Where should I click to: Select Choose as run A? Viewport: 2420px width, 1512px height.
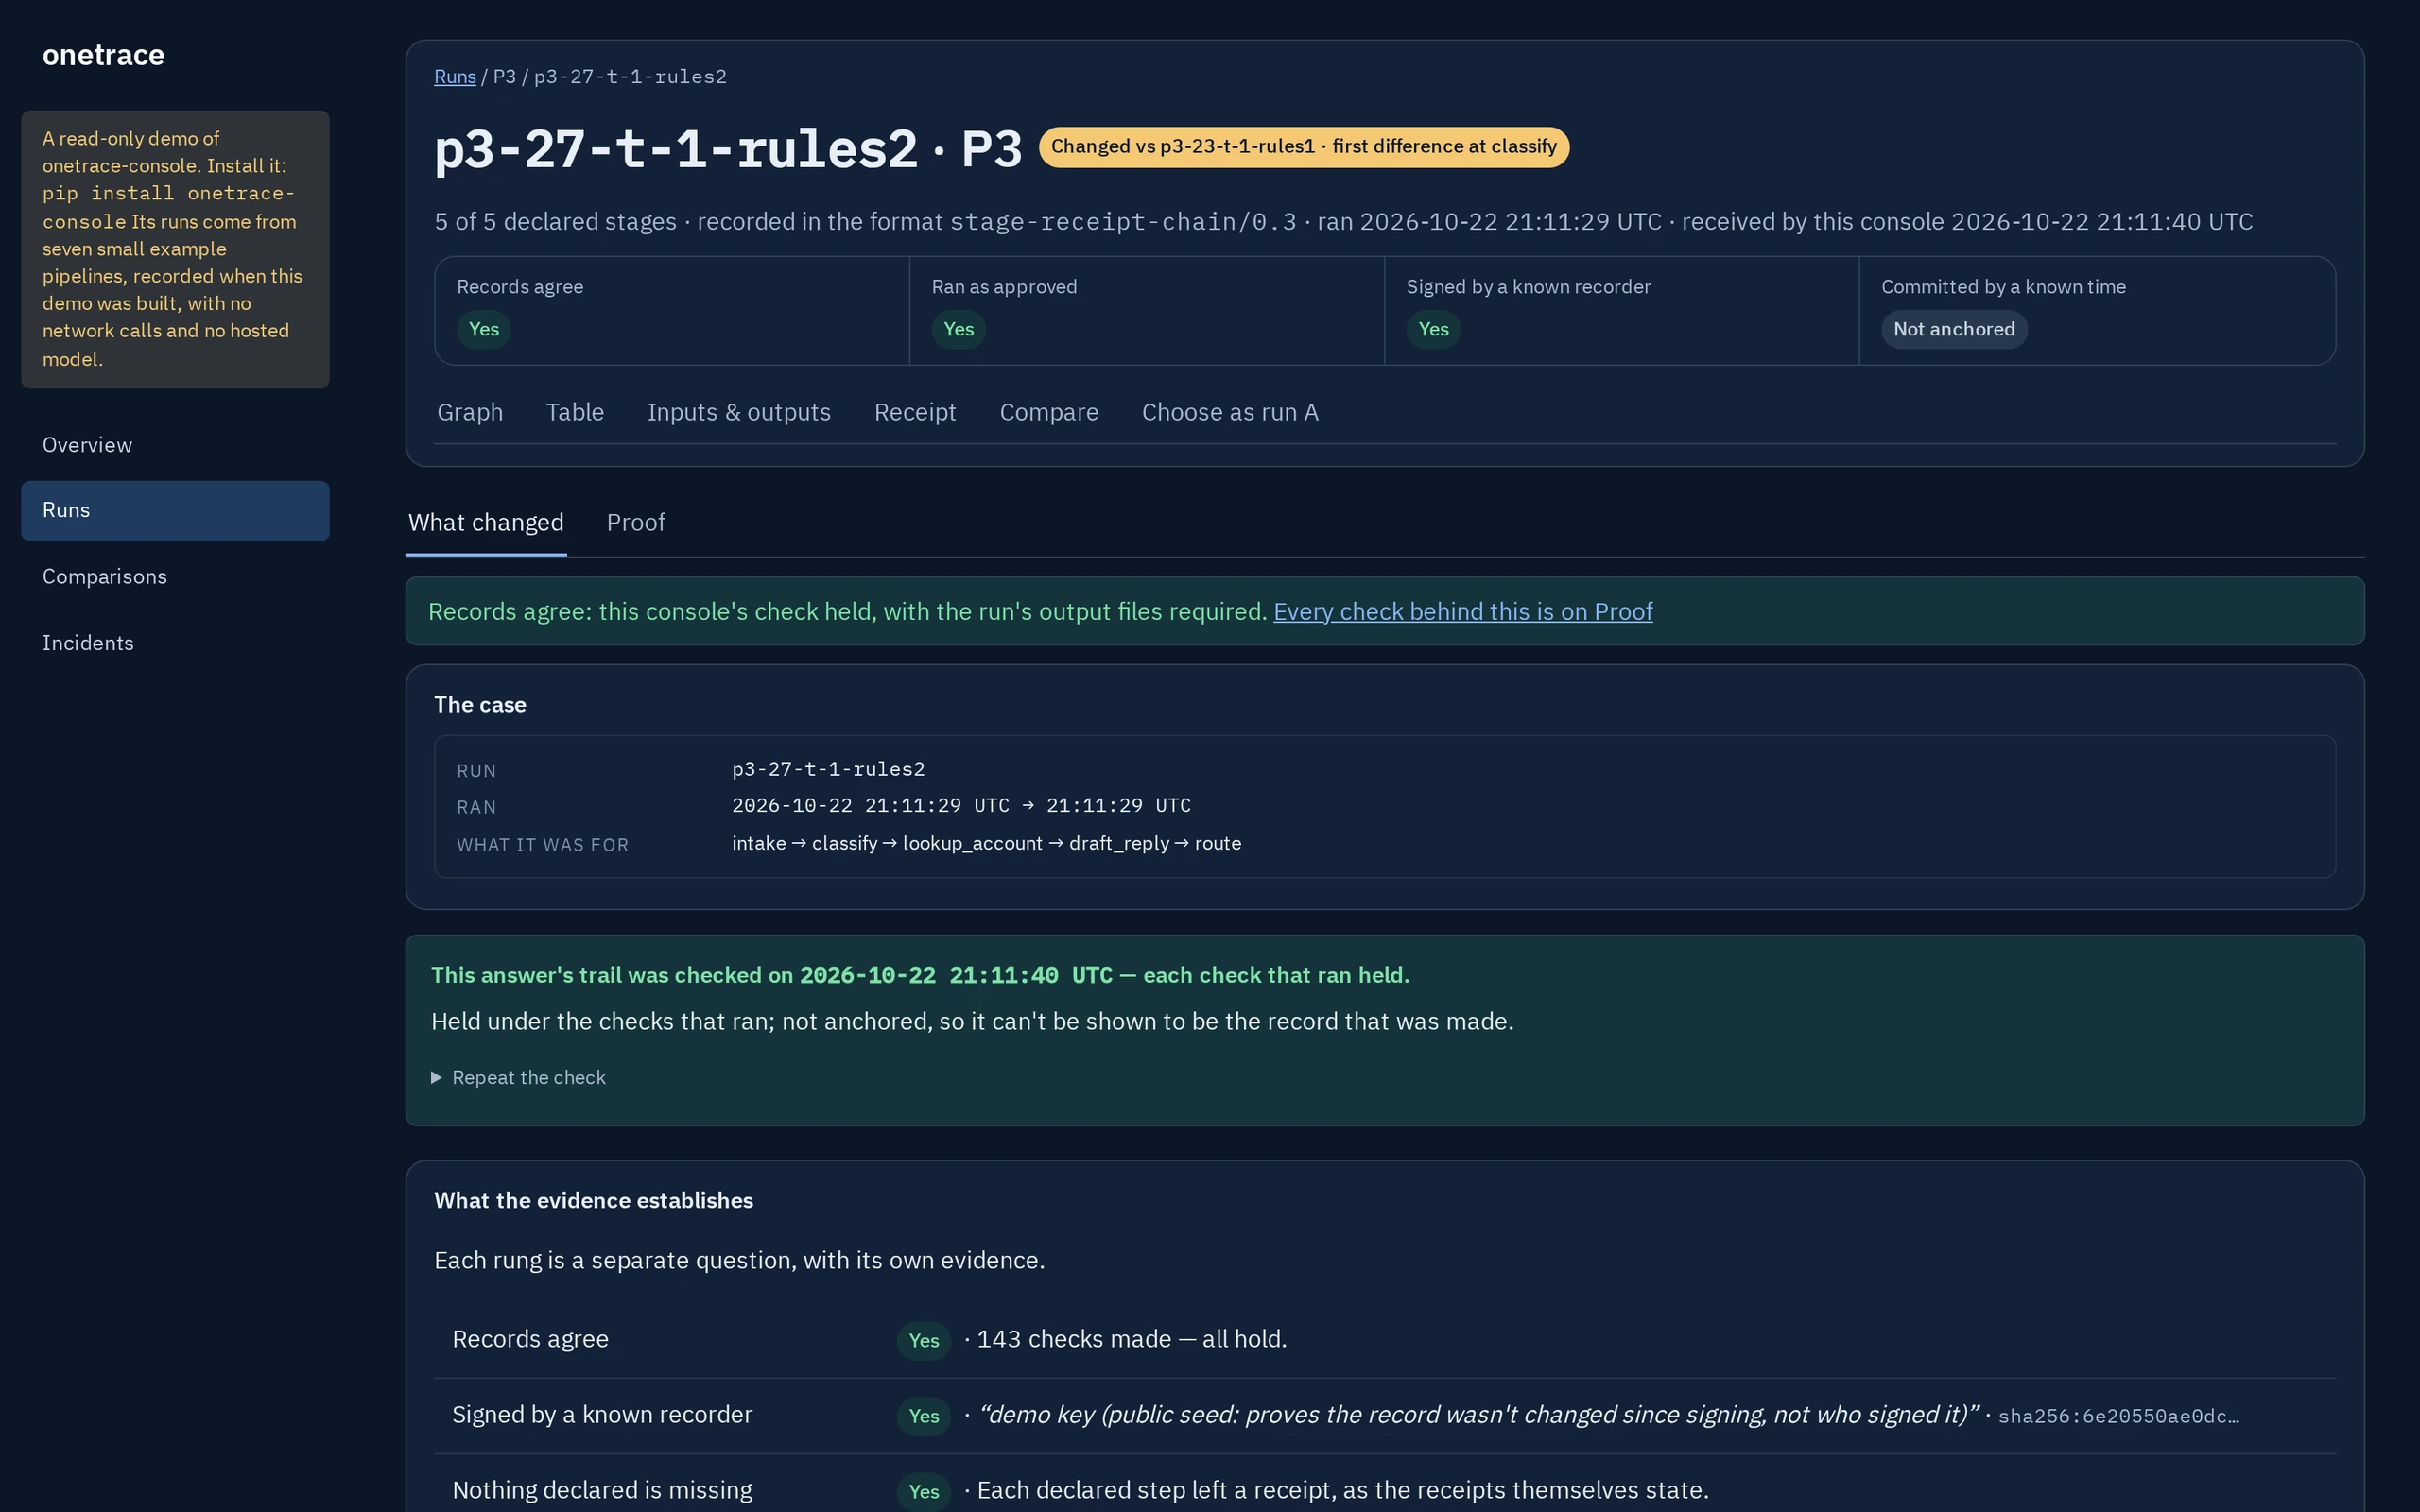click(x=1230, y=412)
